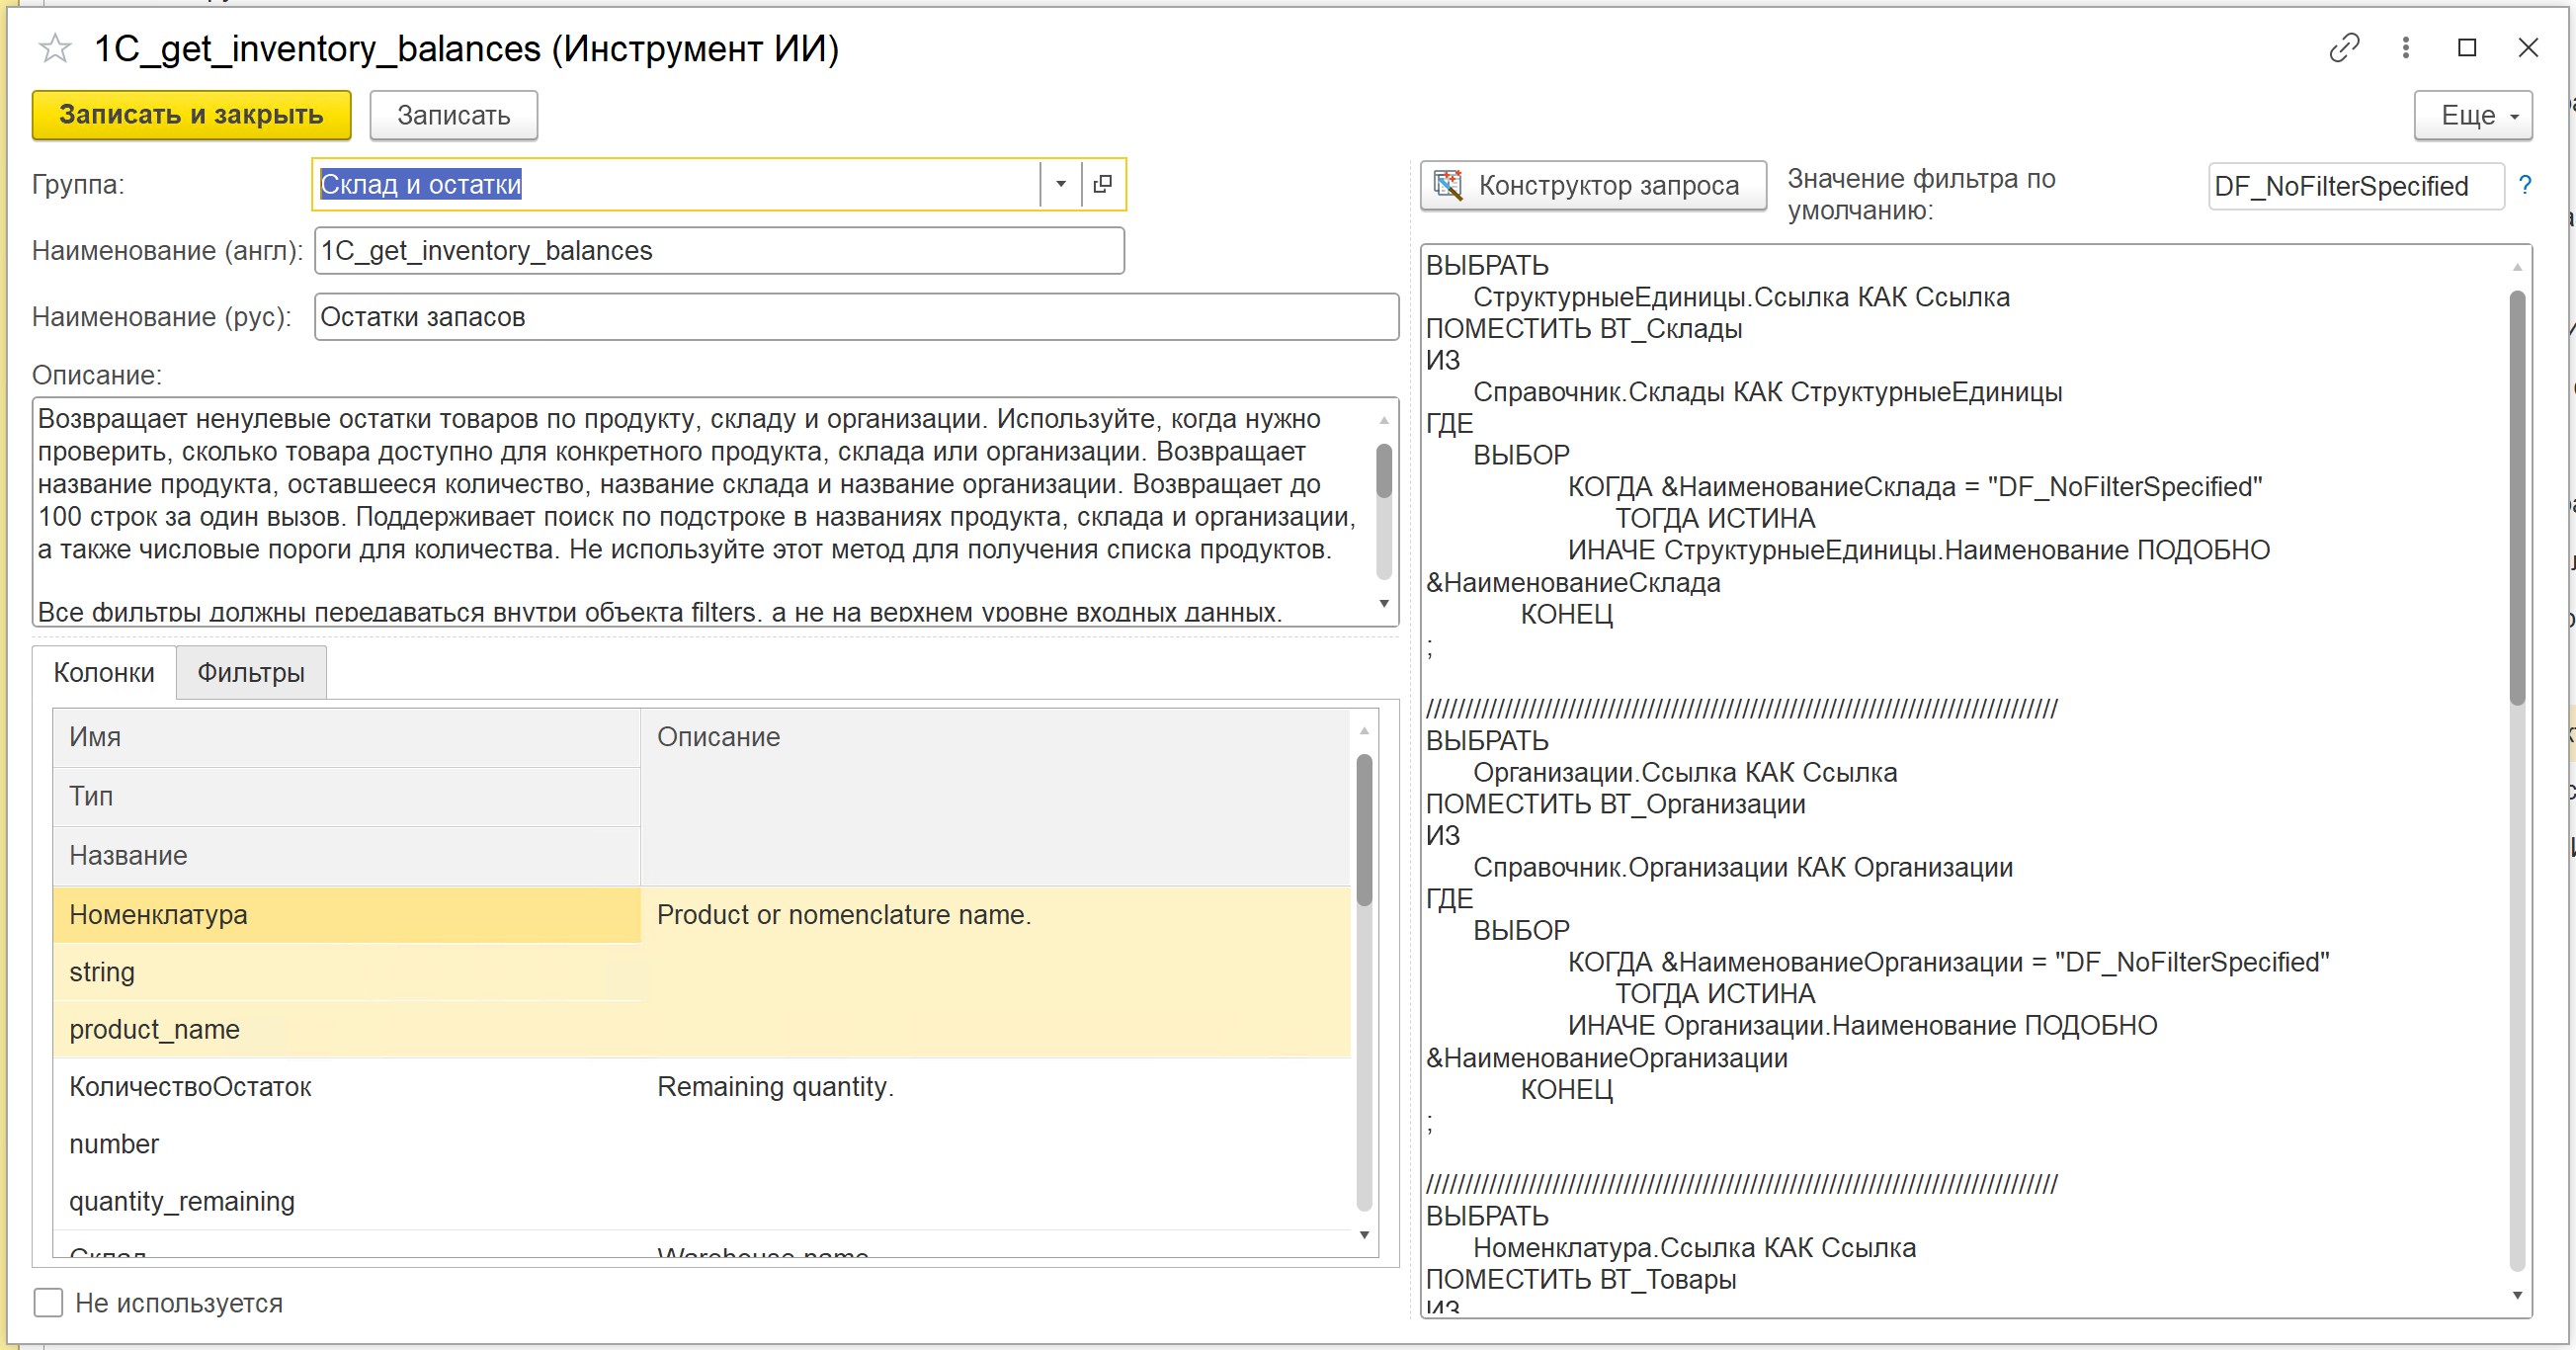The height and width of the screenshot is (1350, 2576).
Task: Edit the Наименование (англ) field
Action: point(719,250)
